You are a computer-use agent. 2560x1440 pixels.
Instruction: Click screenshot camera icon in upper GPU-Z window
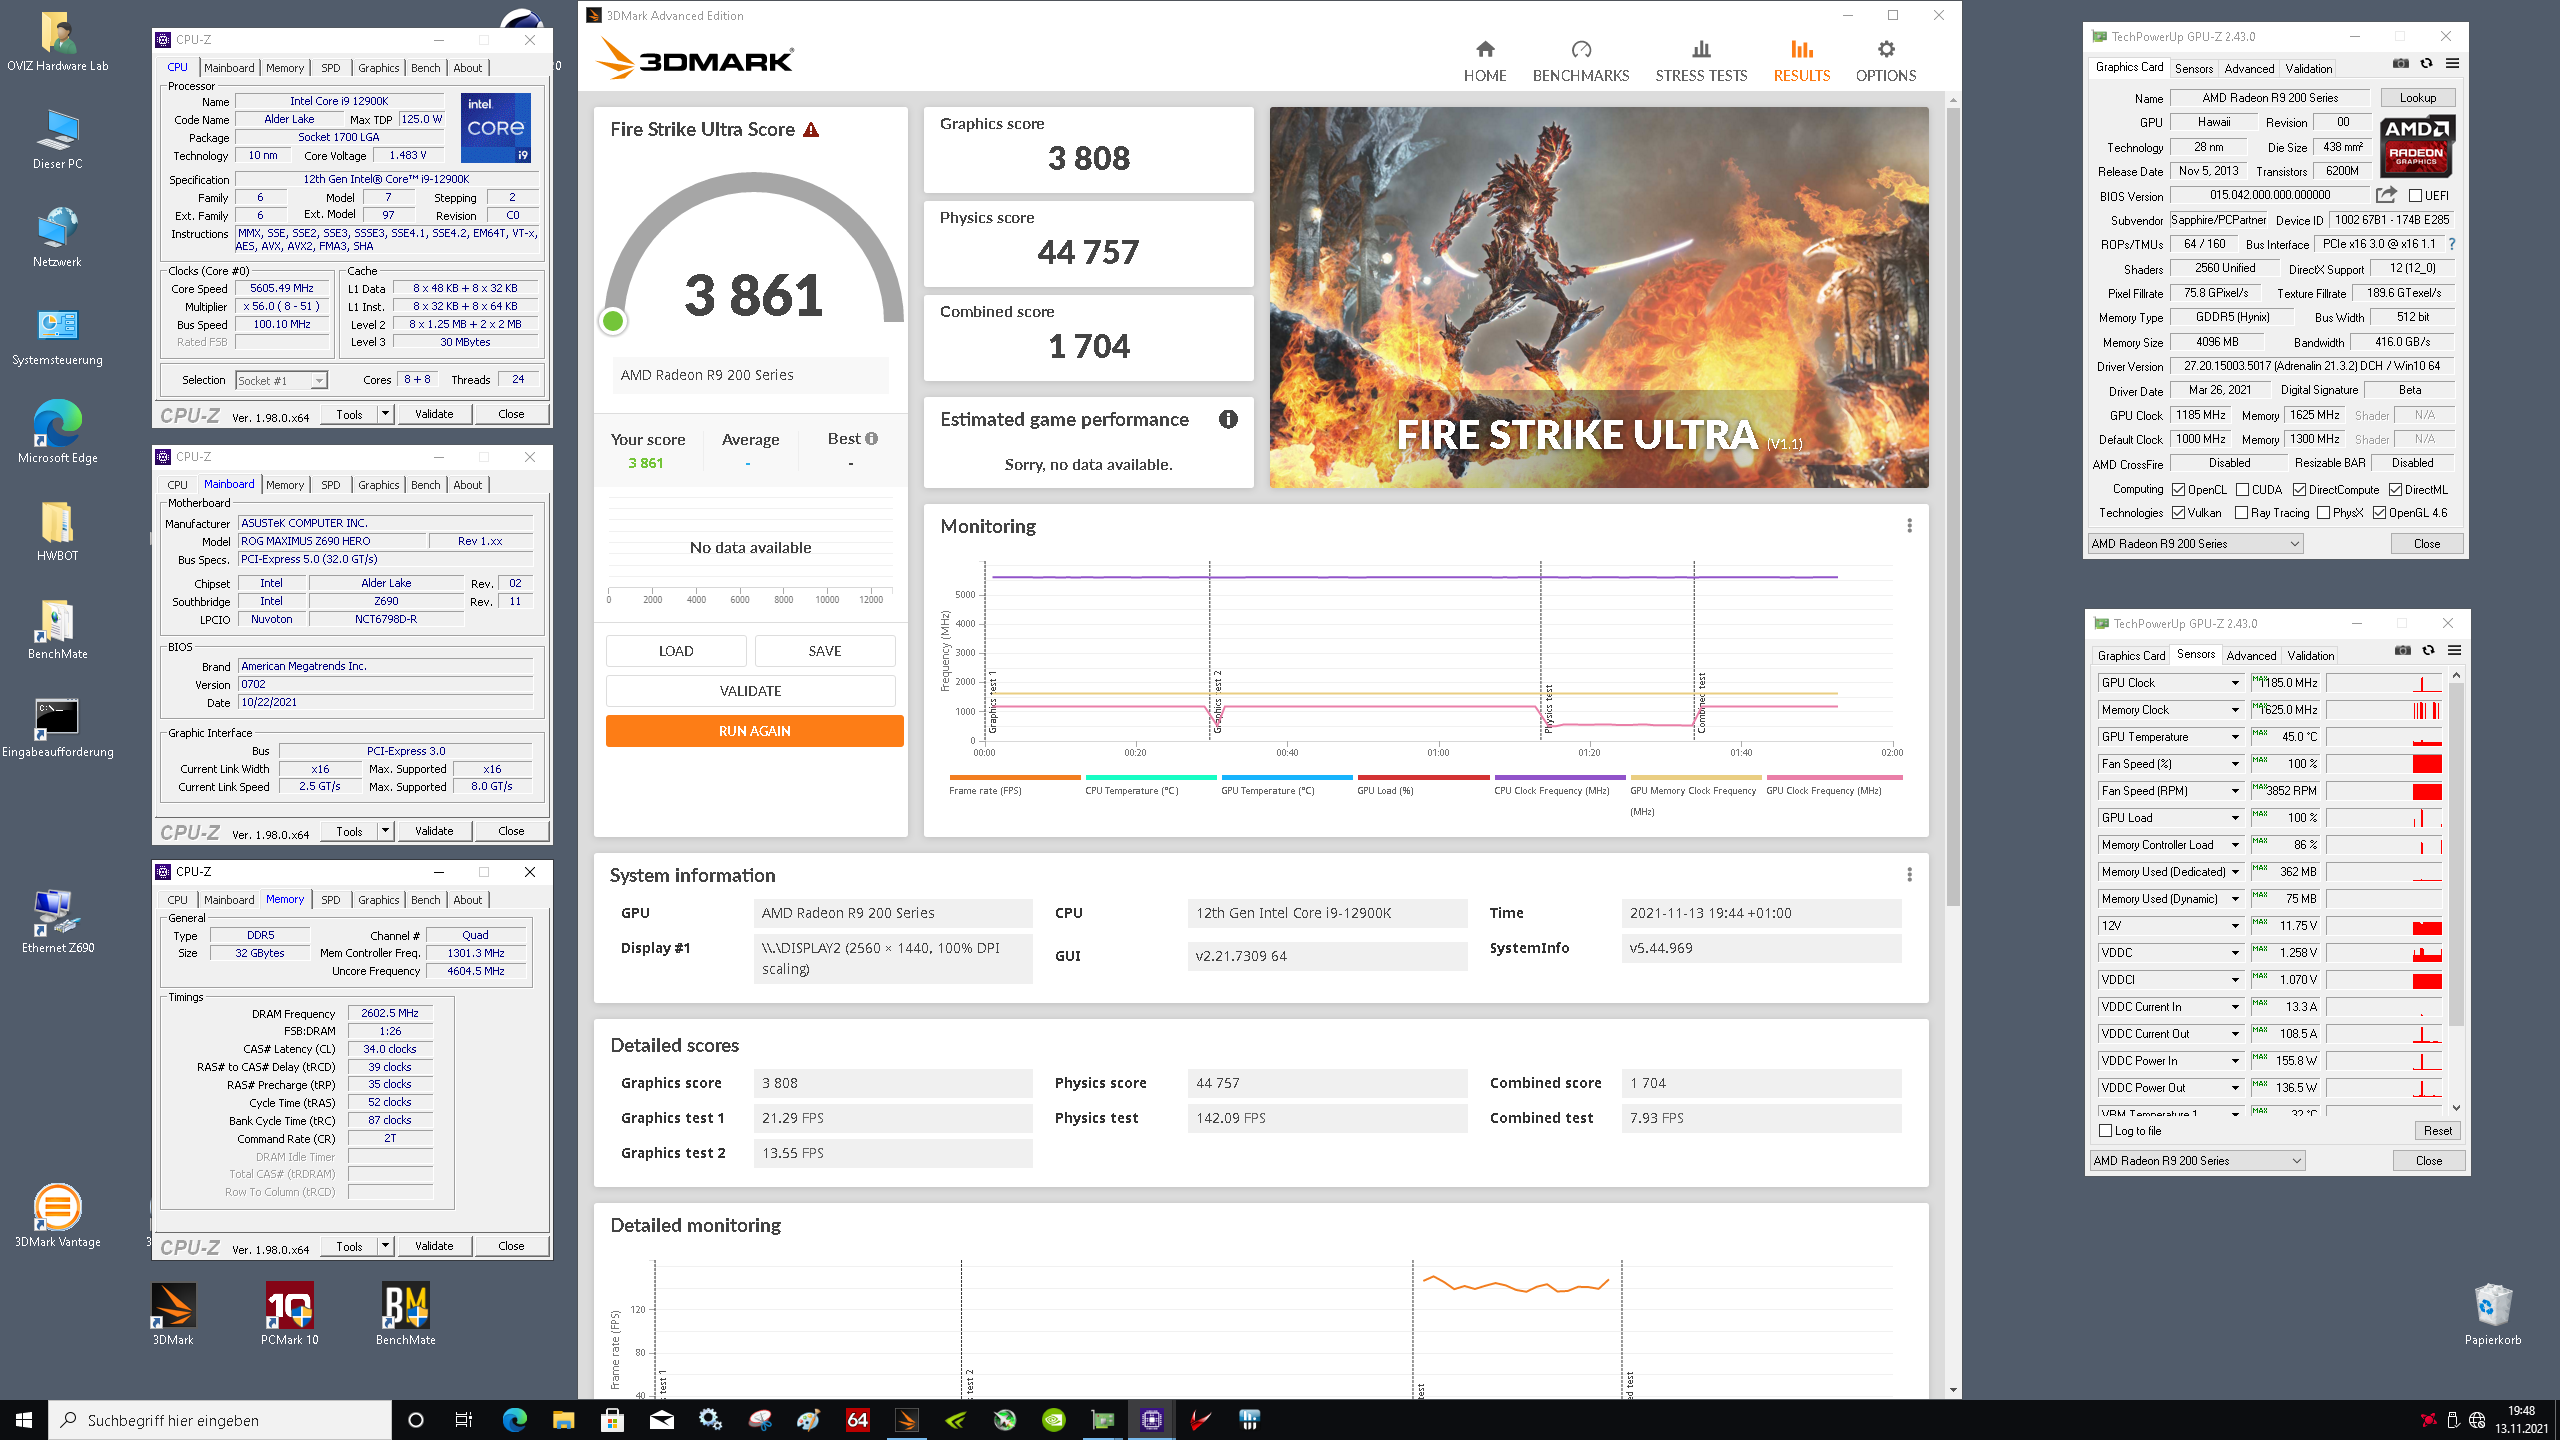click(2400, 64)
